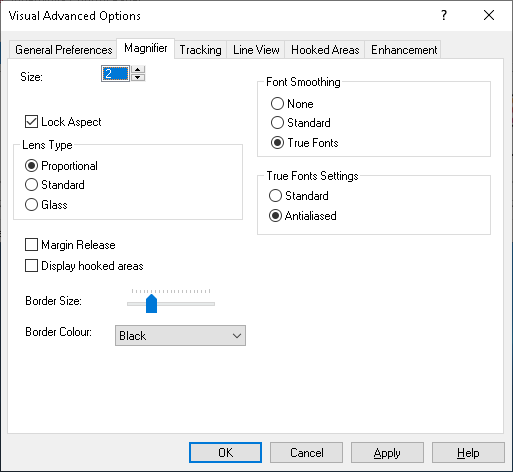Set Font Smoothing to None
This screenshot has height=472, width=513.
(x=277, y=104)
